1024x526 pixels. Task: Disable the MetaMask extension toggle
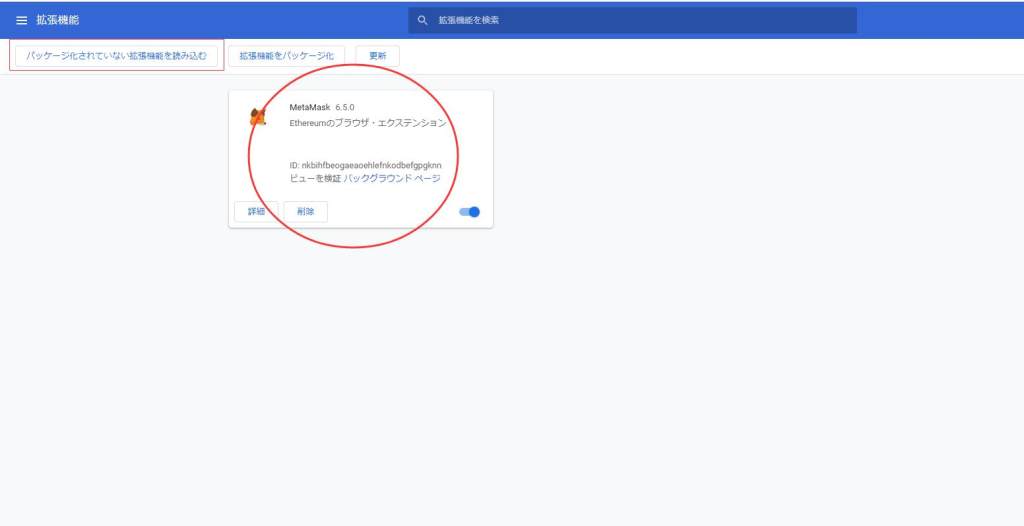click(x=470, y=211)
